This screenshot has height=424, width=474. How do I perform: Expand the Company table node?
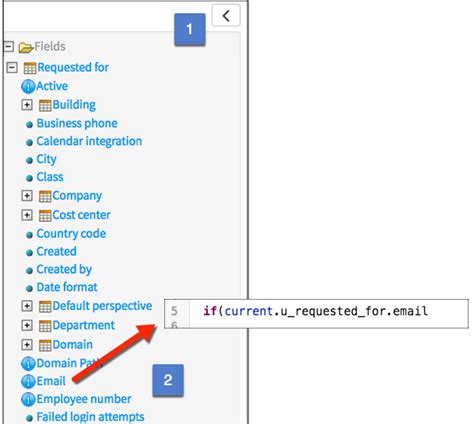[27, 196]
